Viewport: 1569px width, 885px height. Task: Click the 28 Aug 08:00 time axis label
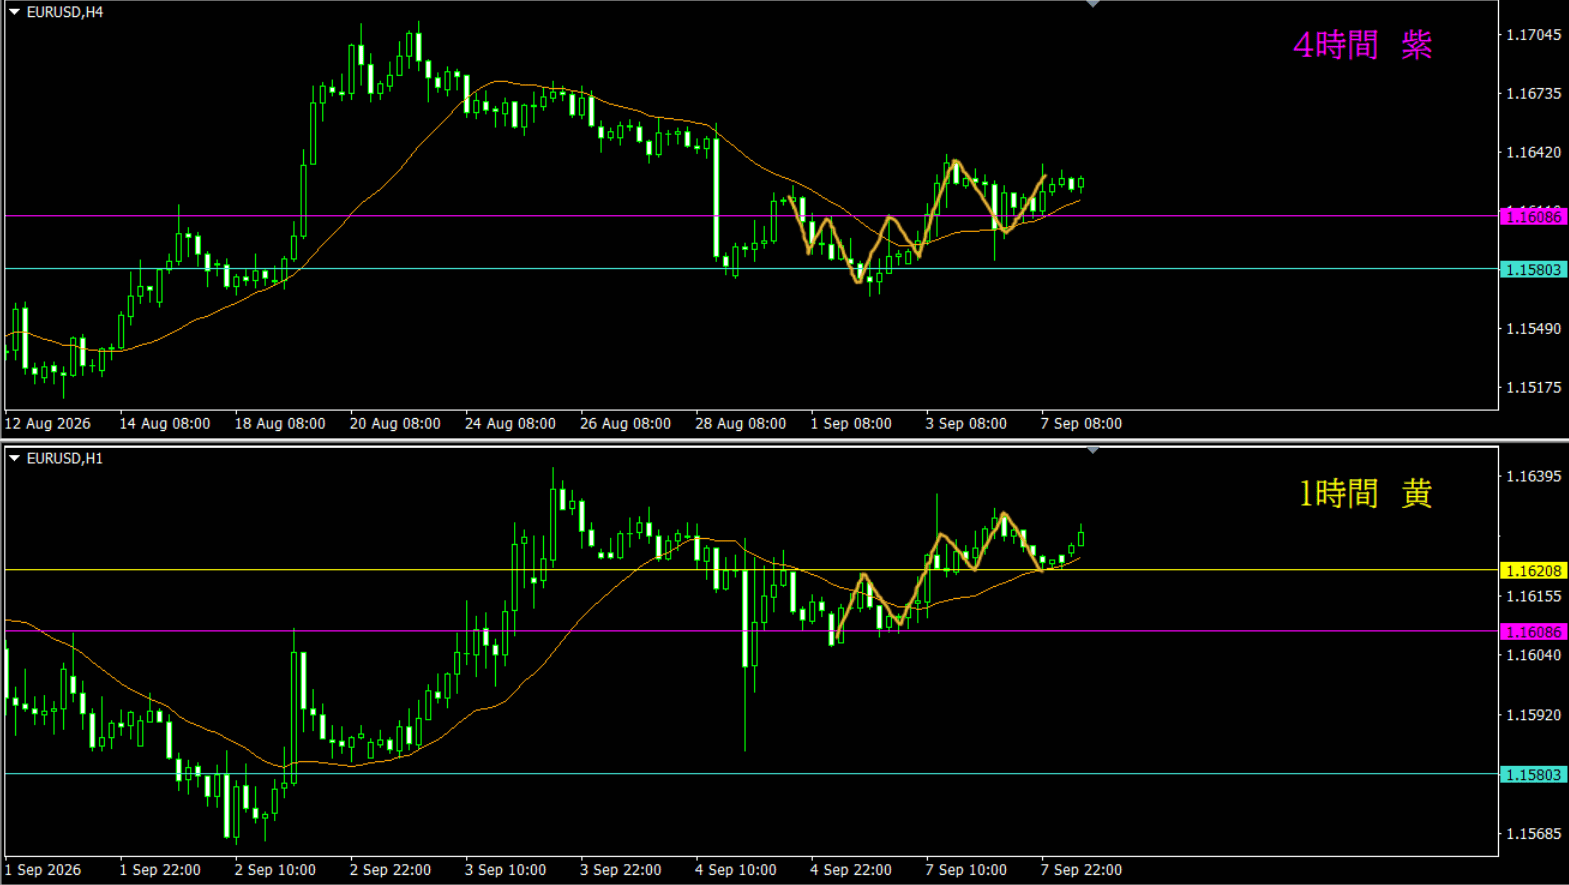740,424
